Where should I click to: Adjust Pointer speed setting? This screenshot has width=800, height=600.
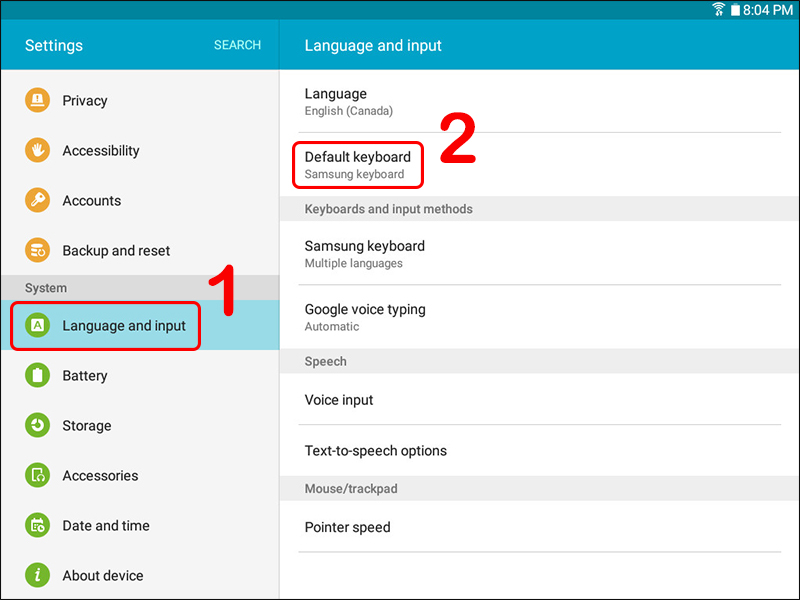tap(540, 527)
